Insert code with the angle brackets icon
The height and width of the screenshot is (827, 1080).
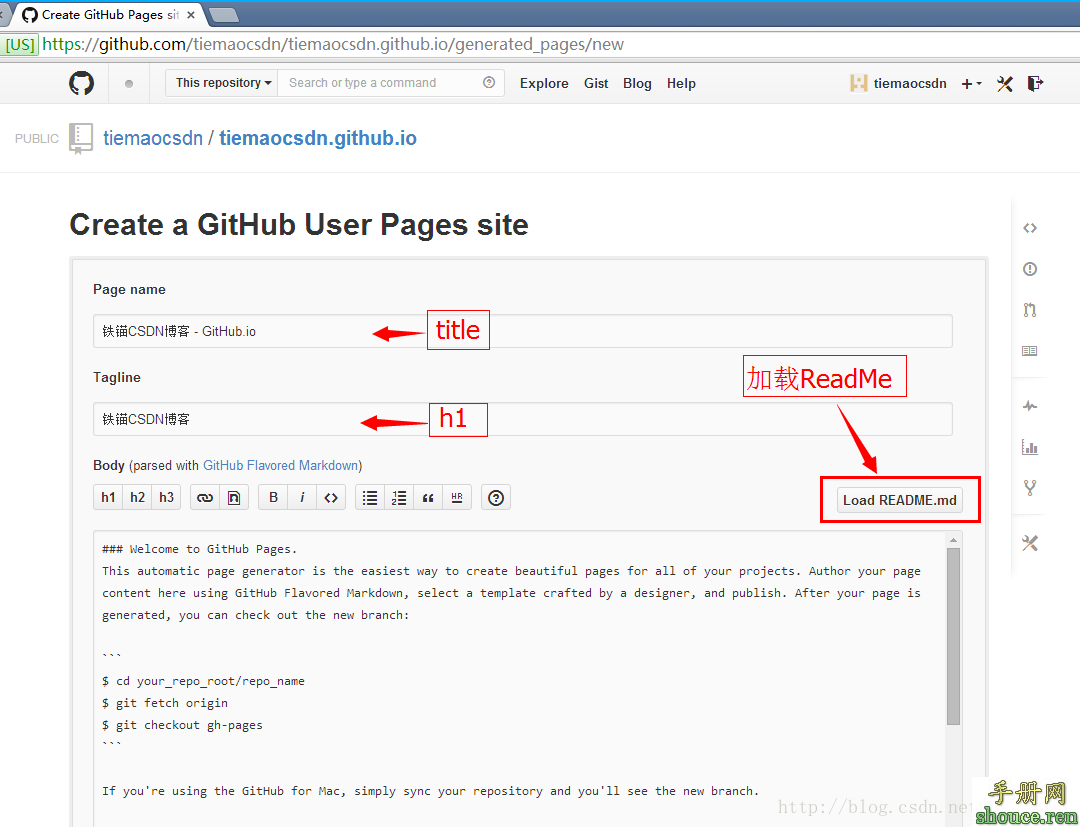pos(331,497)
